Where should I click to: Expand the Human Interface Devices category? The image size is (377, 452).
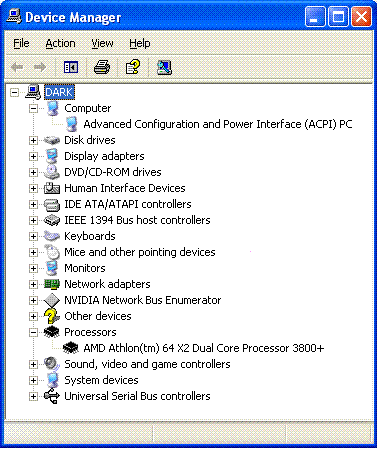click(x=33, y=188)
